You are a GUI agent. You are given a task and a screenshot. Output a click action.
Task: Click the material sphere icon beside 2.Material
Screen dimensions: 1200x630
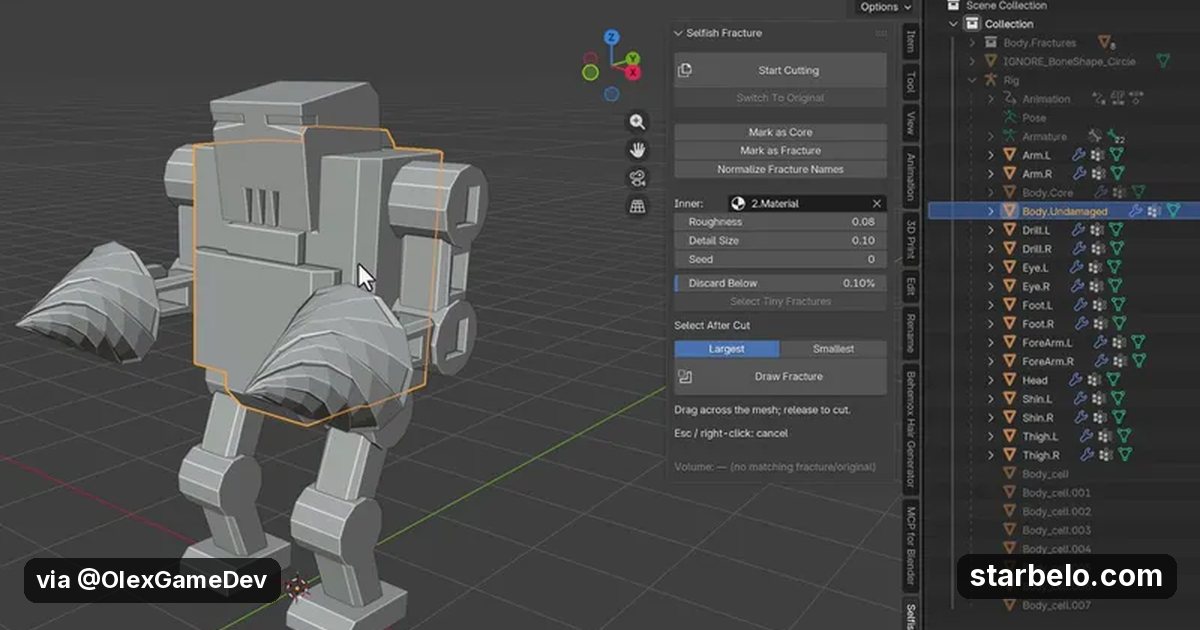coord(738,203)
